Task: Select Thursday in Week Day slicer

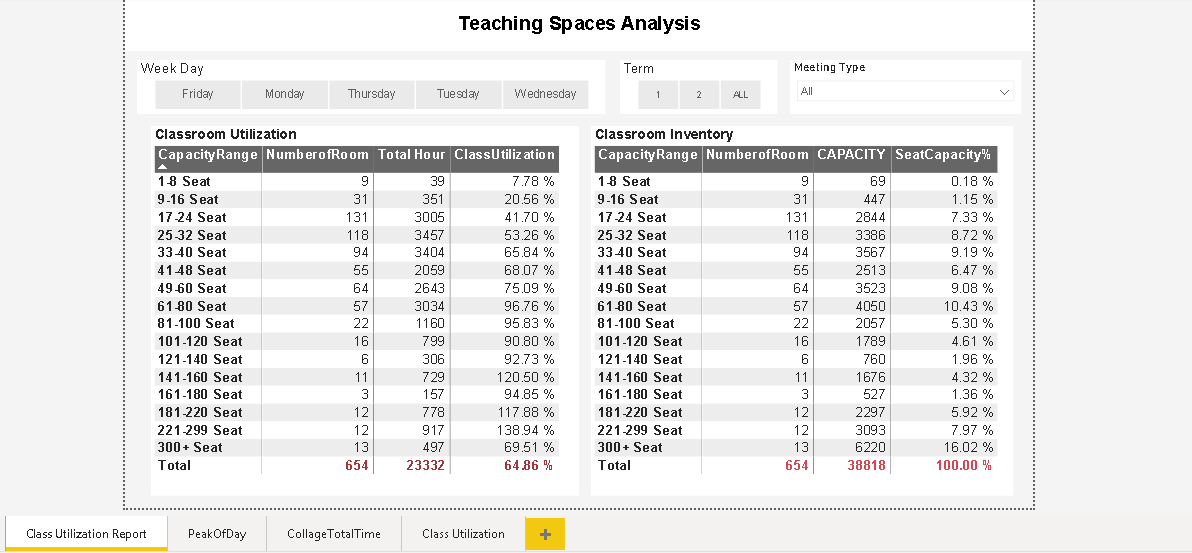Action: [x=372, y=94]
